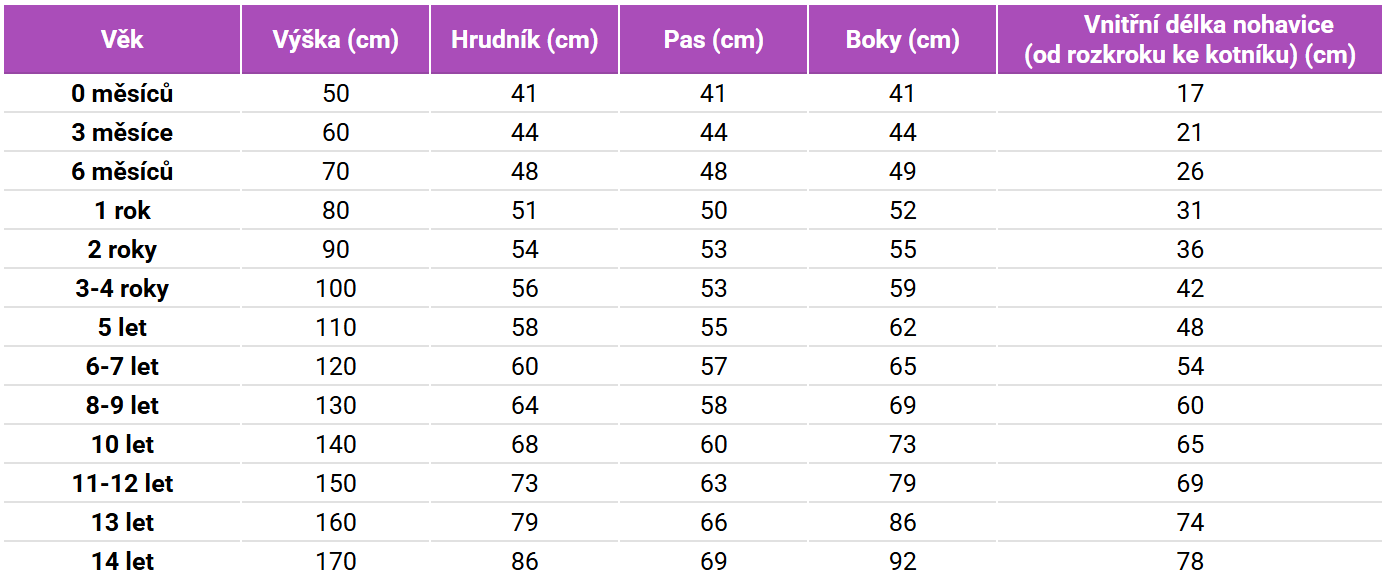Click the 6 měsíců row label
Viewport: 1387px width, 583px height.
tap(122, 172)
